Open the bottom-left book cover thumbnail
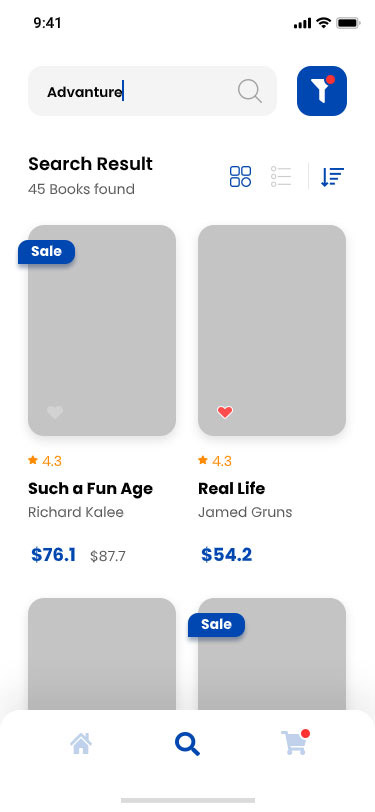 coord(102,655)
